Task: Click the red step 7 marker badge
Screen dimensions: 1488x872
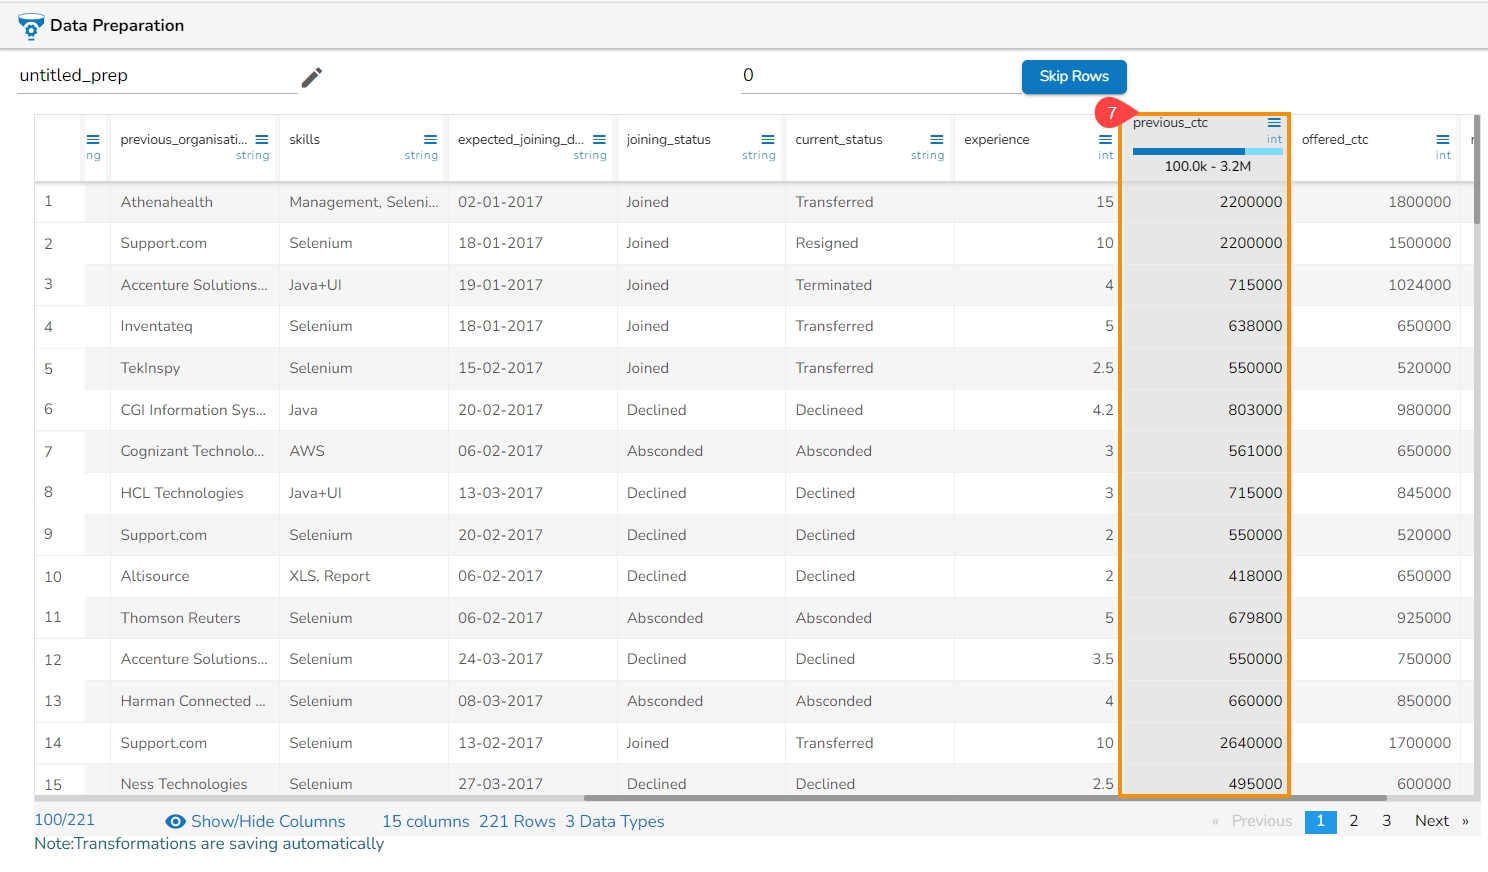Action: click(x=1113, y=113)
